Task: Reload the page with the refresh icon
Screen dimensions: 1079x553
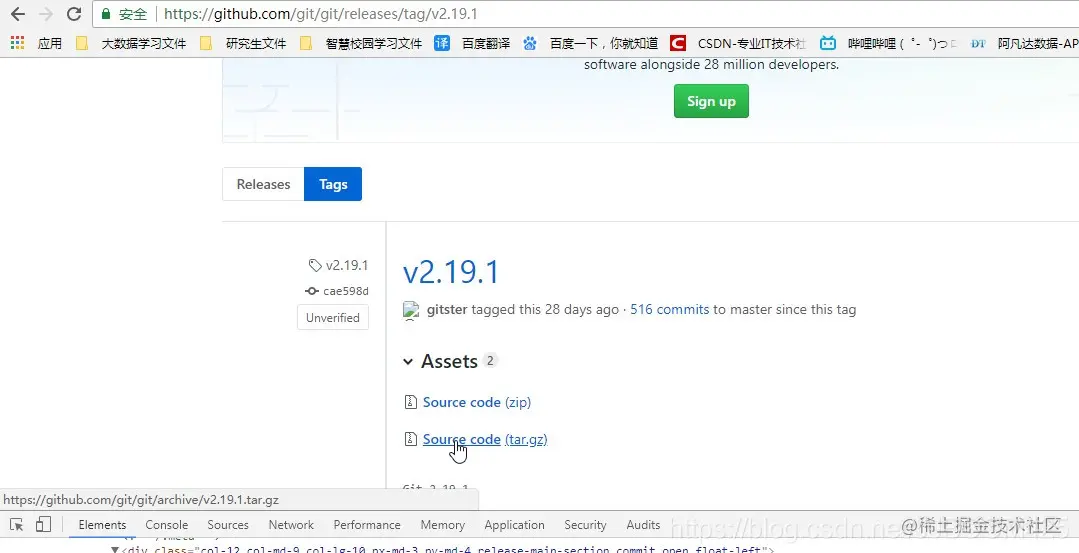Action: pos(74,14)
